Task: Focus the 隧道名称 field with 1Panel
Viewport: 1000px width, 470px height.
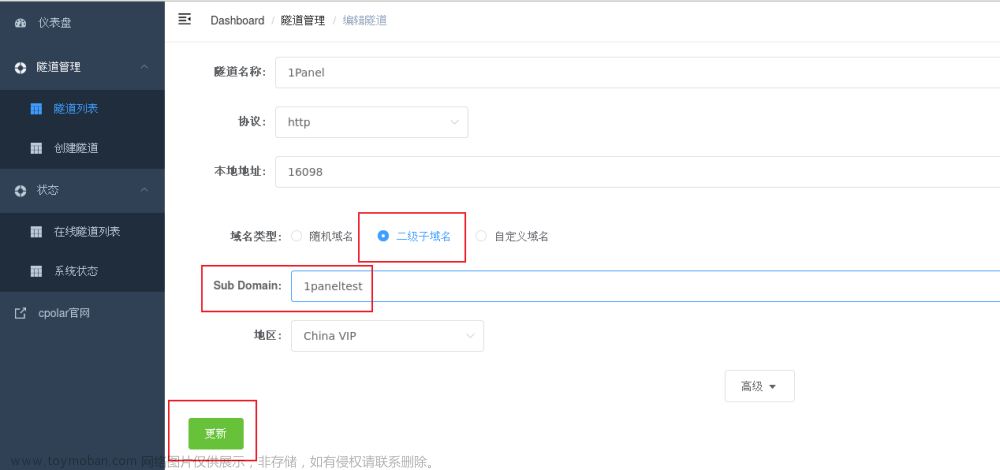Action: click(638, 72)
